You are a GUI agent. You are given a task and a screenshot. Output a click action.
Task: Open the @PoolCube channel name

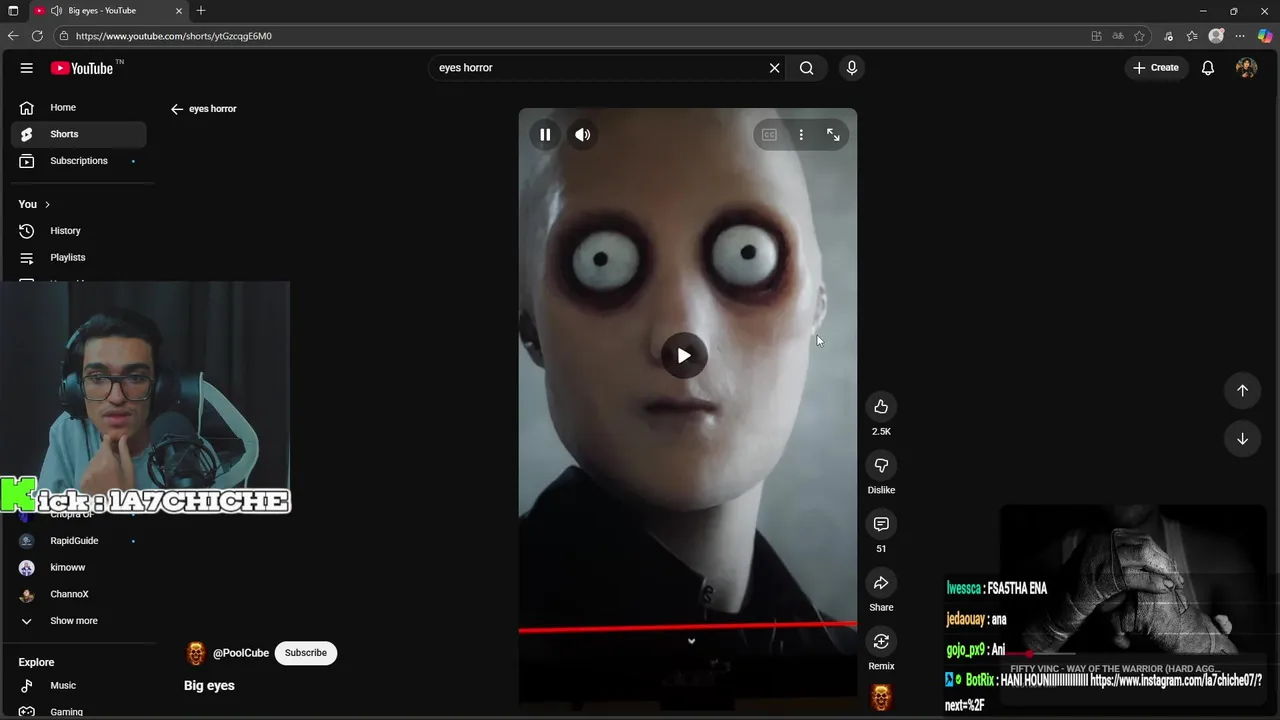(x=241, y=653)
